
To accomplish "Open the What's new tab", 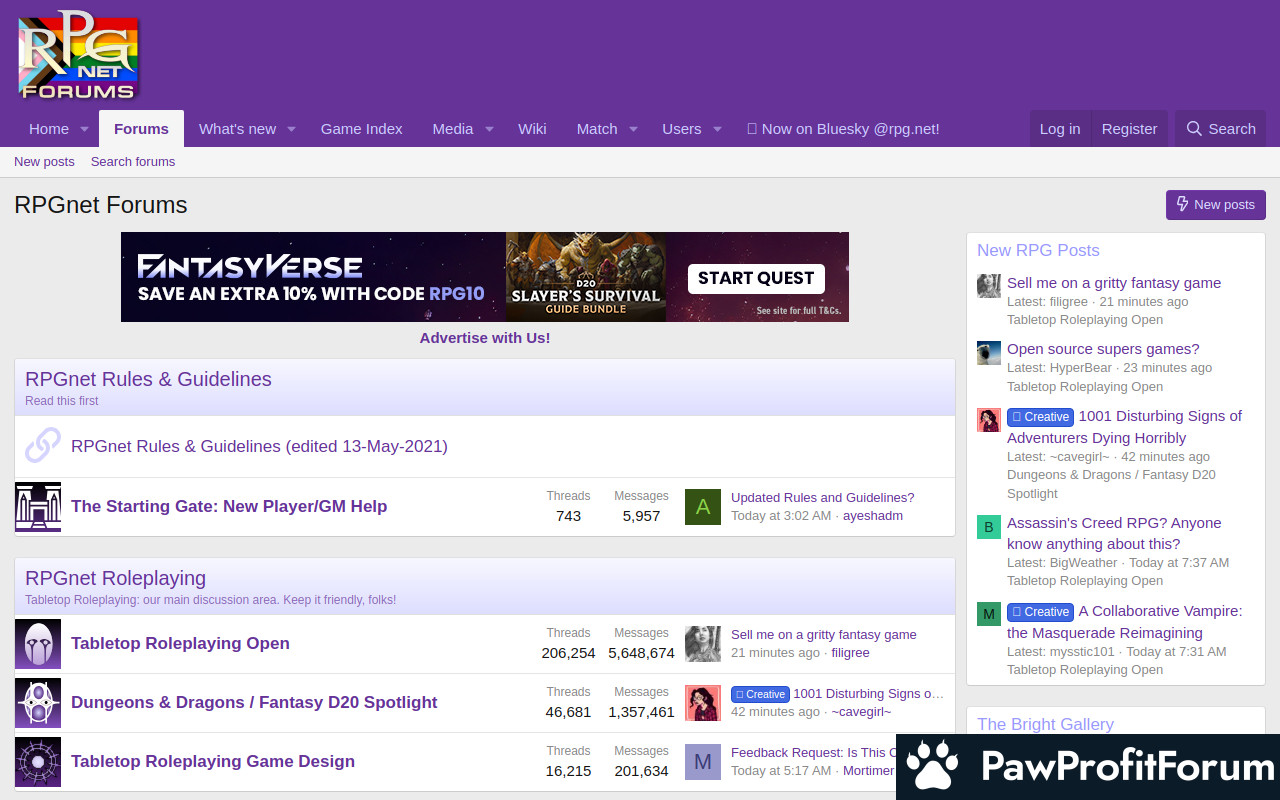I will click(237, 129).
